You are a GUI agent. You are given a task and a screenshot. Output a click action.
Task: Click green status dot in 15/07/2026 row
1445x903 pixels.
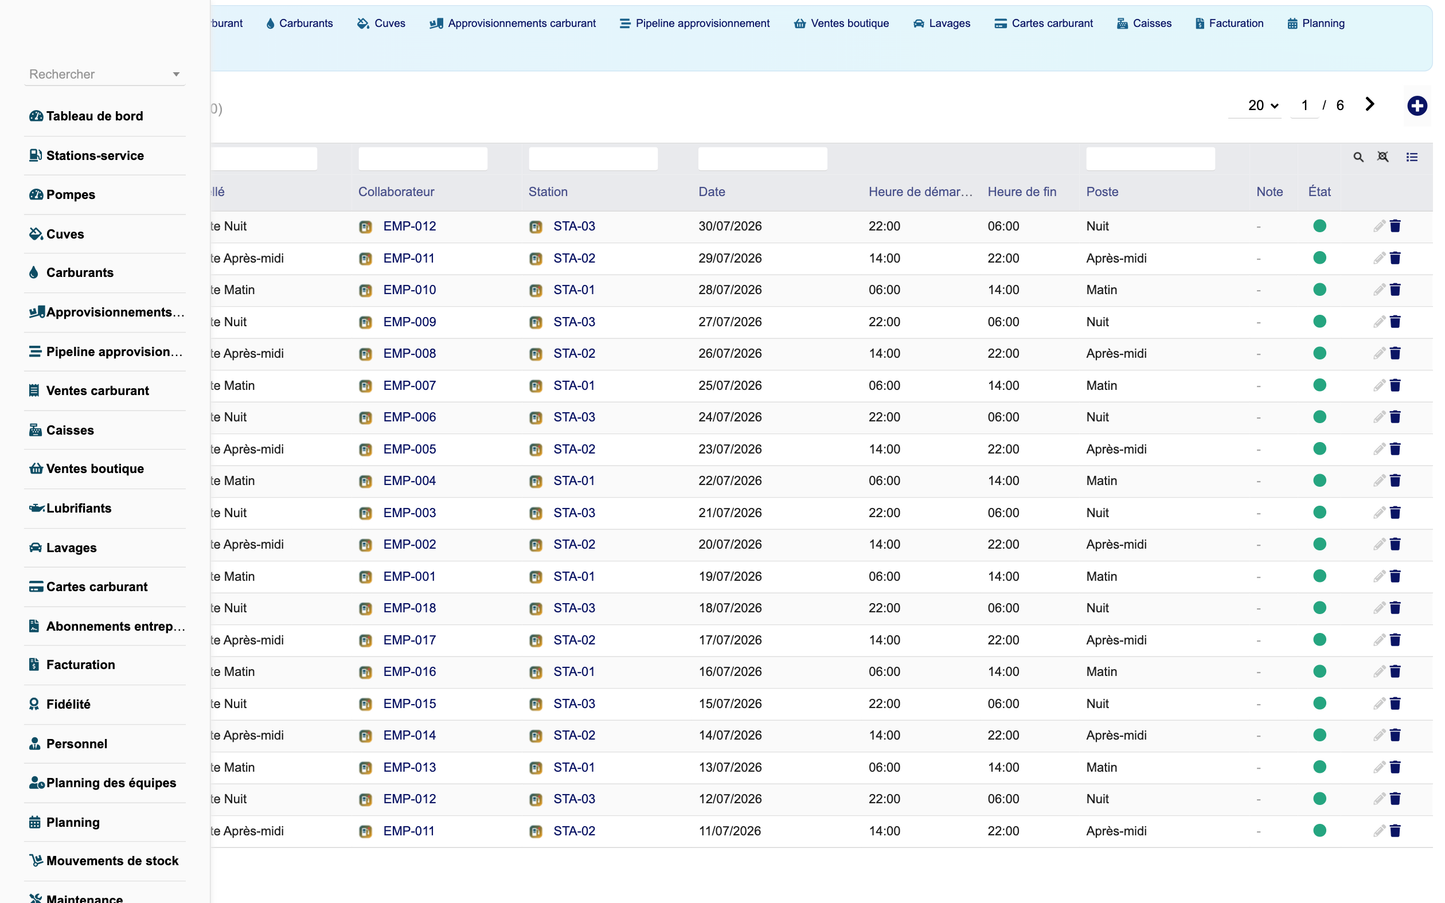[x=1320, y=703]
